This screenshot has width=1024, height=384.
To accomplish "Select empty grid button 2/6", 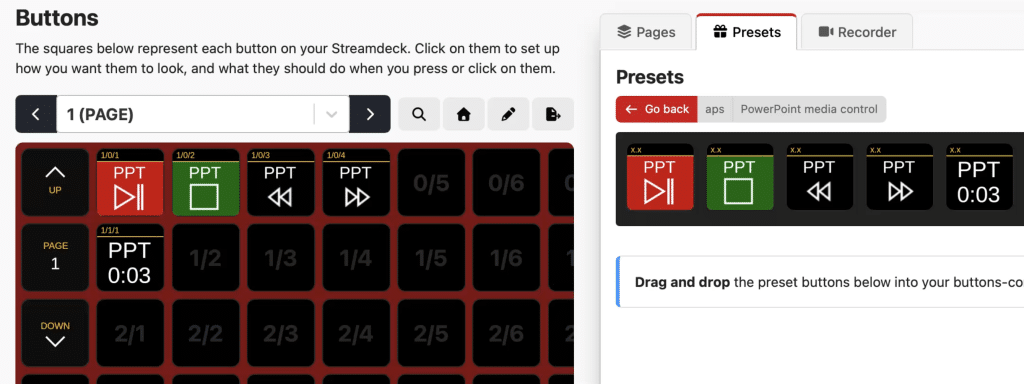I will tap(506, 332).
